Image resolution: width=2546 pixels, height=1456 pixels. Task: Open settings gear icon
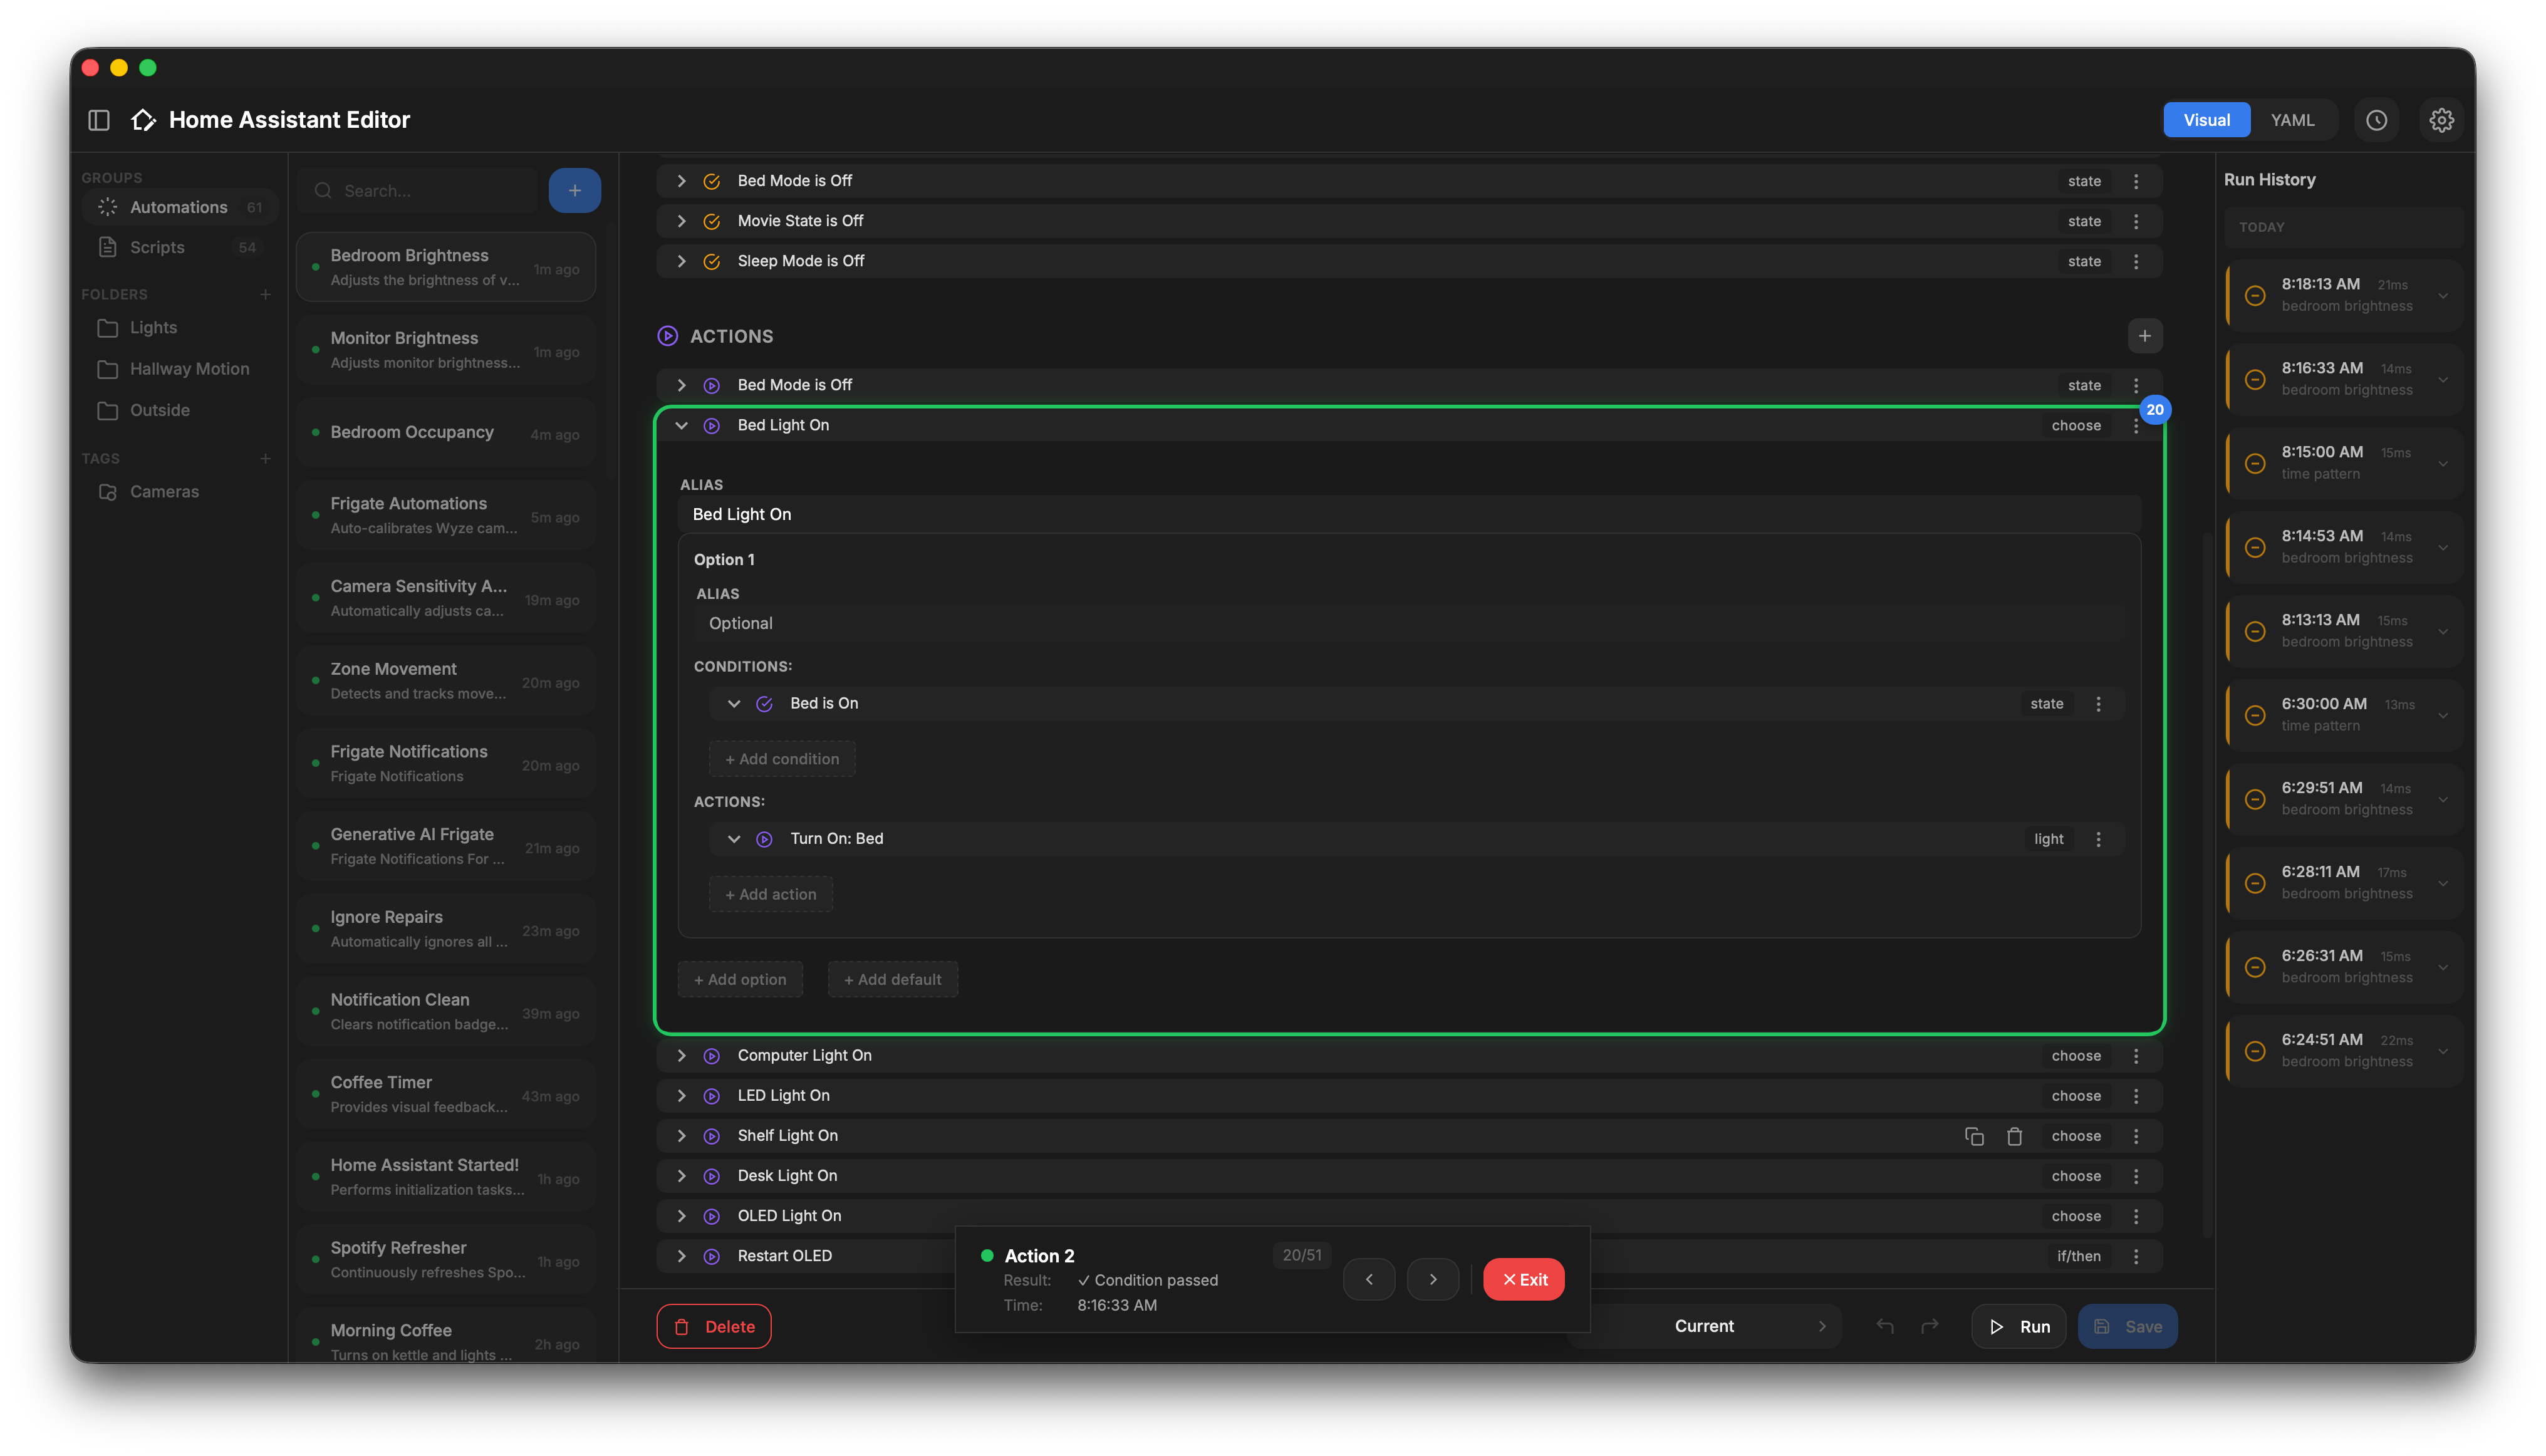click(2441, 120)
